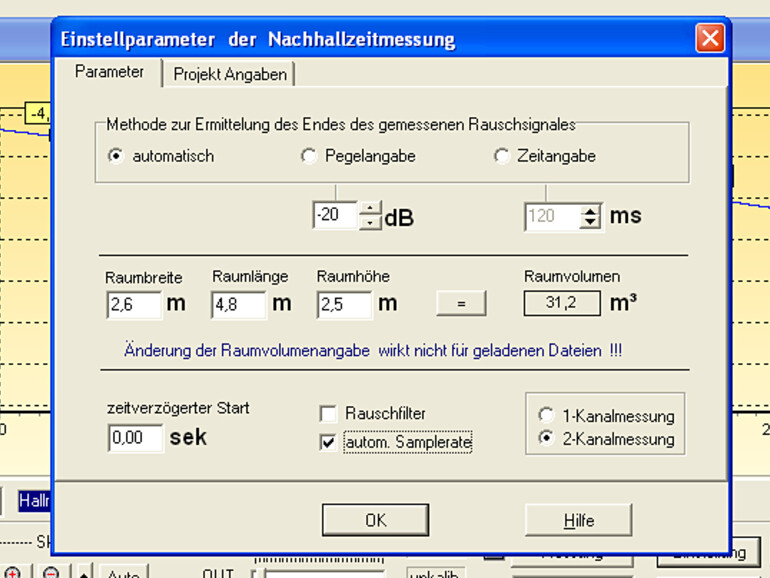Increase the ms value with up arrow
The width and height of the screenshot is (770, 578).
(590, 210)
